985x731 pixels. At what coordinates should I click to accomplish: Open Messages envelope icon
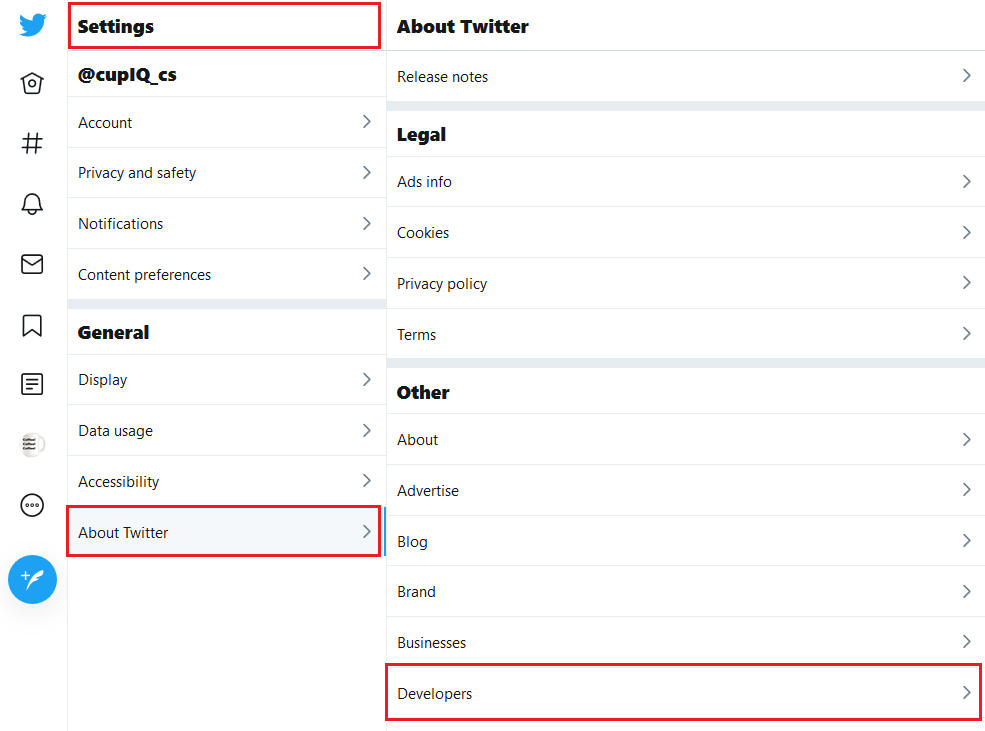coord(32,264)
